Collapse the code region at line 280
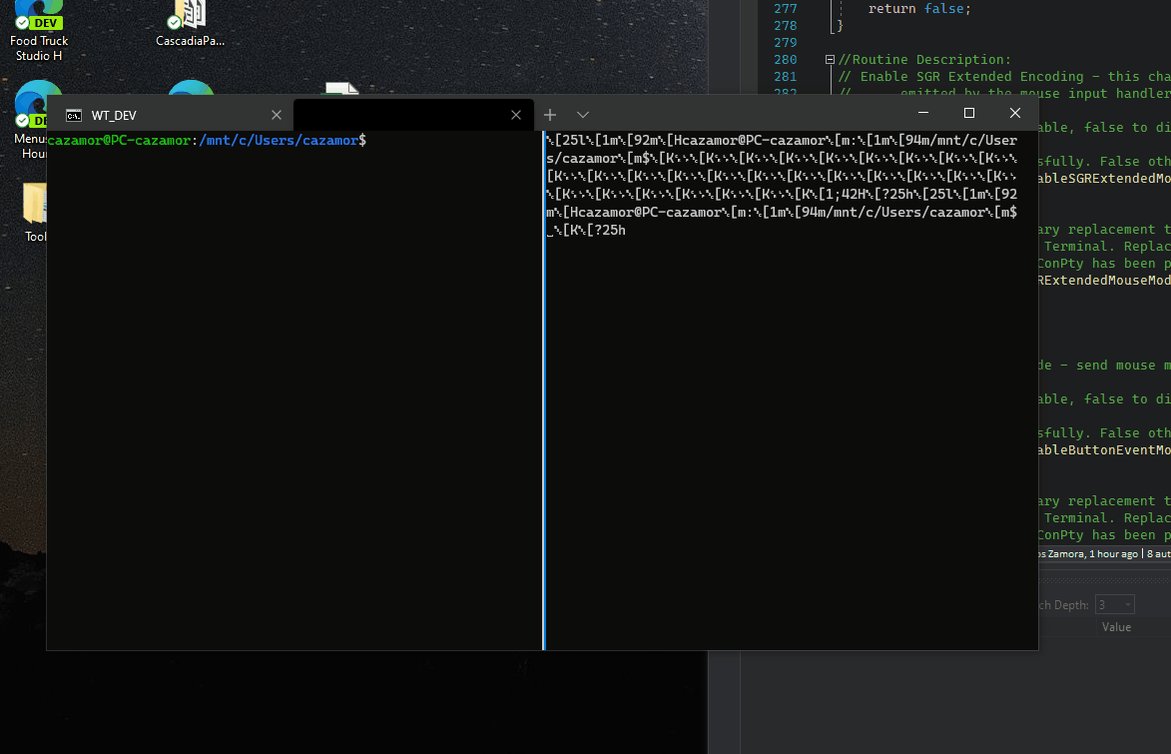The height and width of the screenshot is (754, 1171). 830,59
